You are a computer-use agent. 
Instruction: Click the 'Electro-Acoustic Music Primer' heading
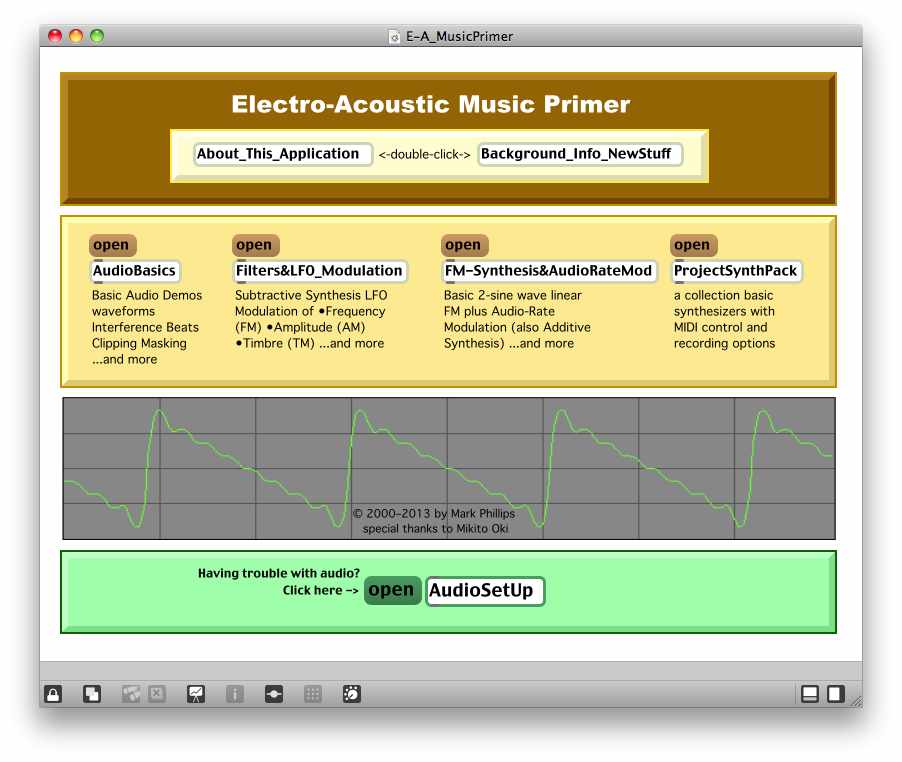click(x=431, y=105)
